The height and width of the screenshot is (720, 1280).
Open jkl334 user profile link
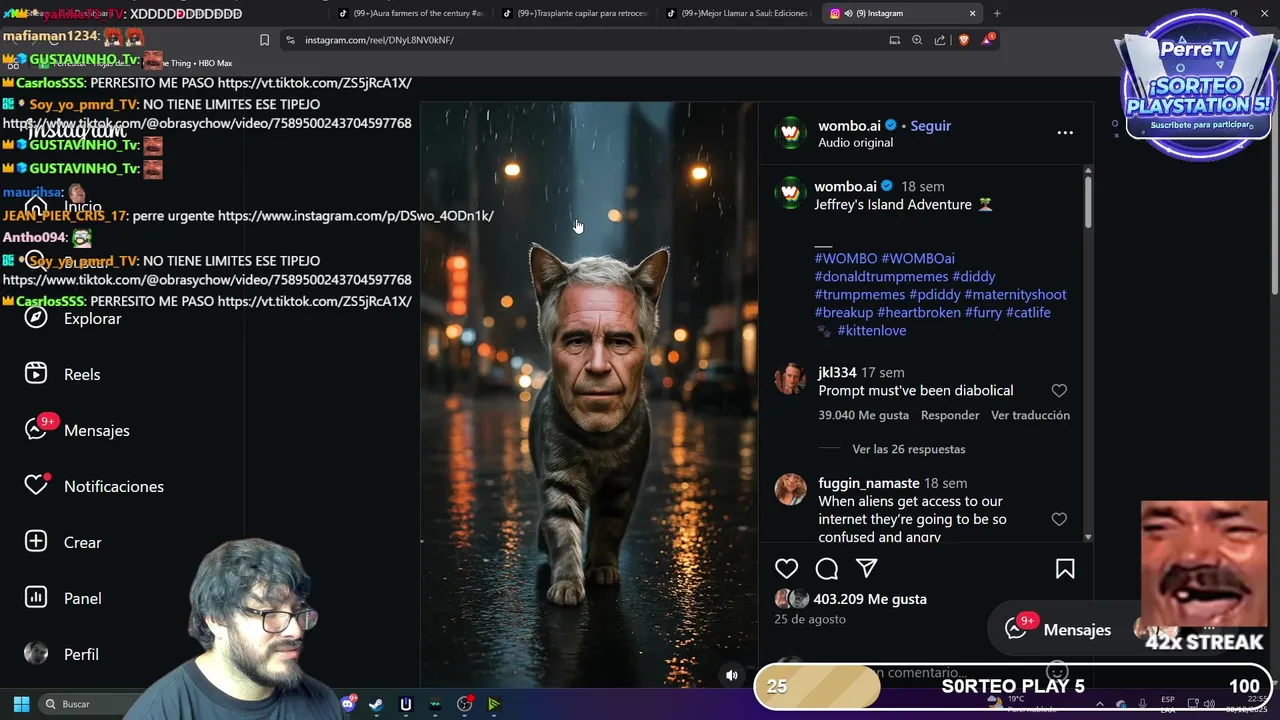point(837,373)
